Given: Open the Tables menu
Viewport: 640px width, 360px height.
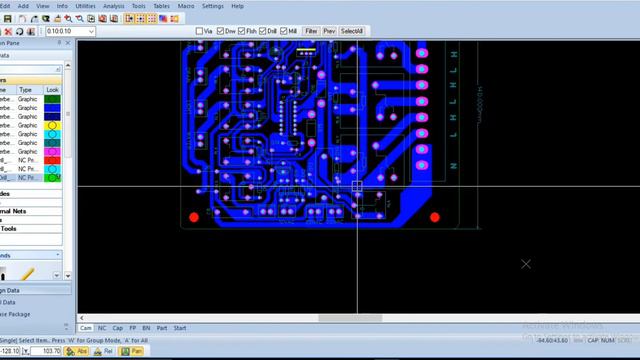Looking at the screenshot, I should click(x=162, y=6).
